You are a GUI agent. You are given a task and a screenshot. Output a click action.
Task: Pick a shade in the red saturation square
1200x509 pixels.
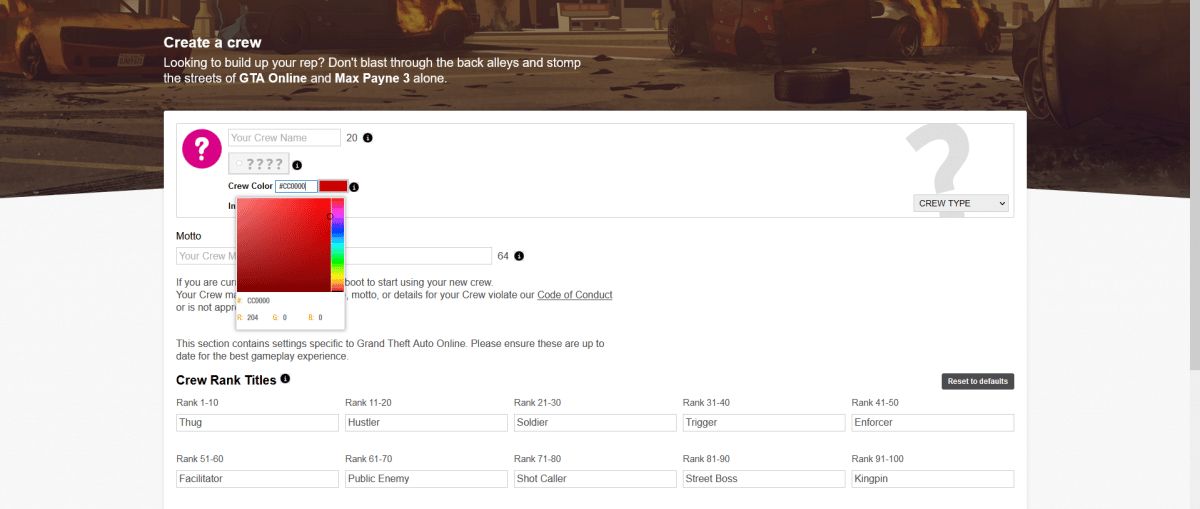tap(283, 245)
